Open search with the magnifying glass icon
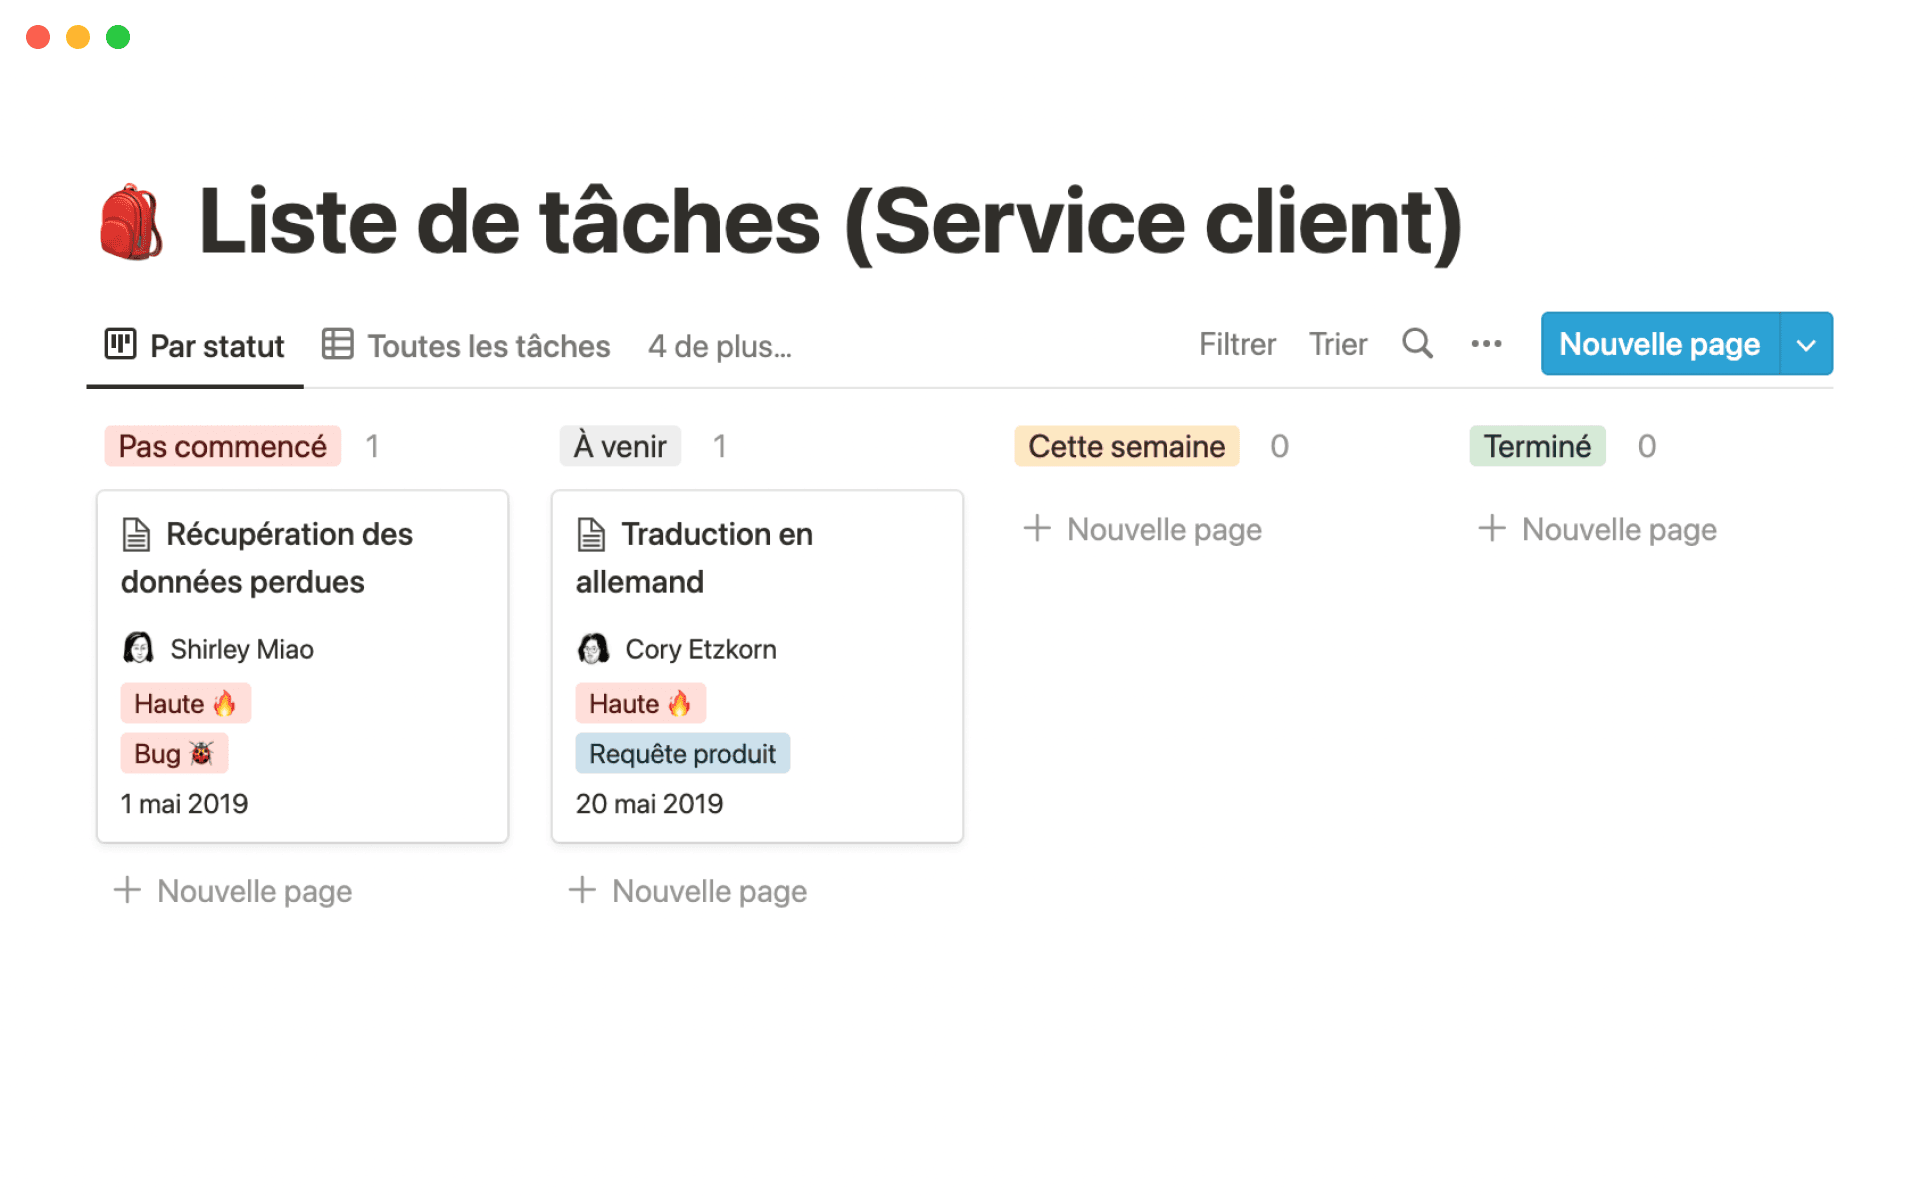Image resolution: width=1920 pixels, height=1200 pixels. coord(1417,344)
